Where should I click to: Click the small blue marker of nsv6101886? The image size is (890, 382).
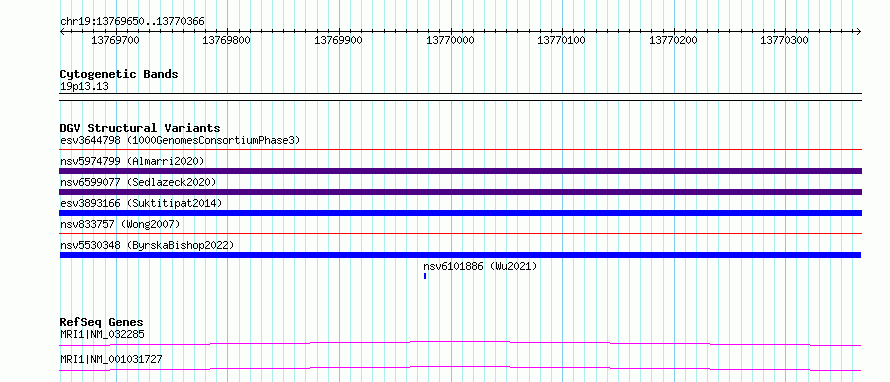425,276
